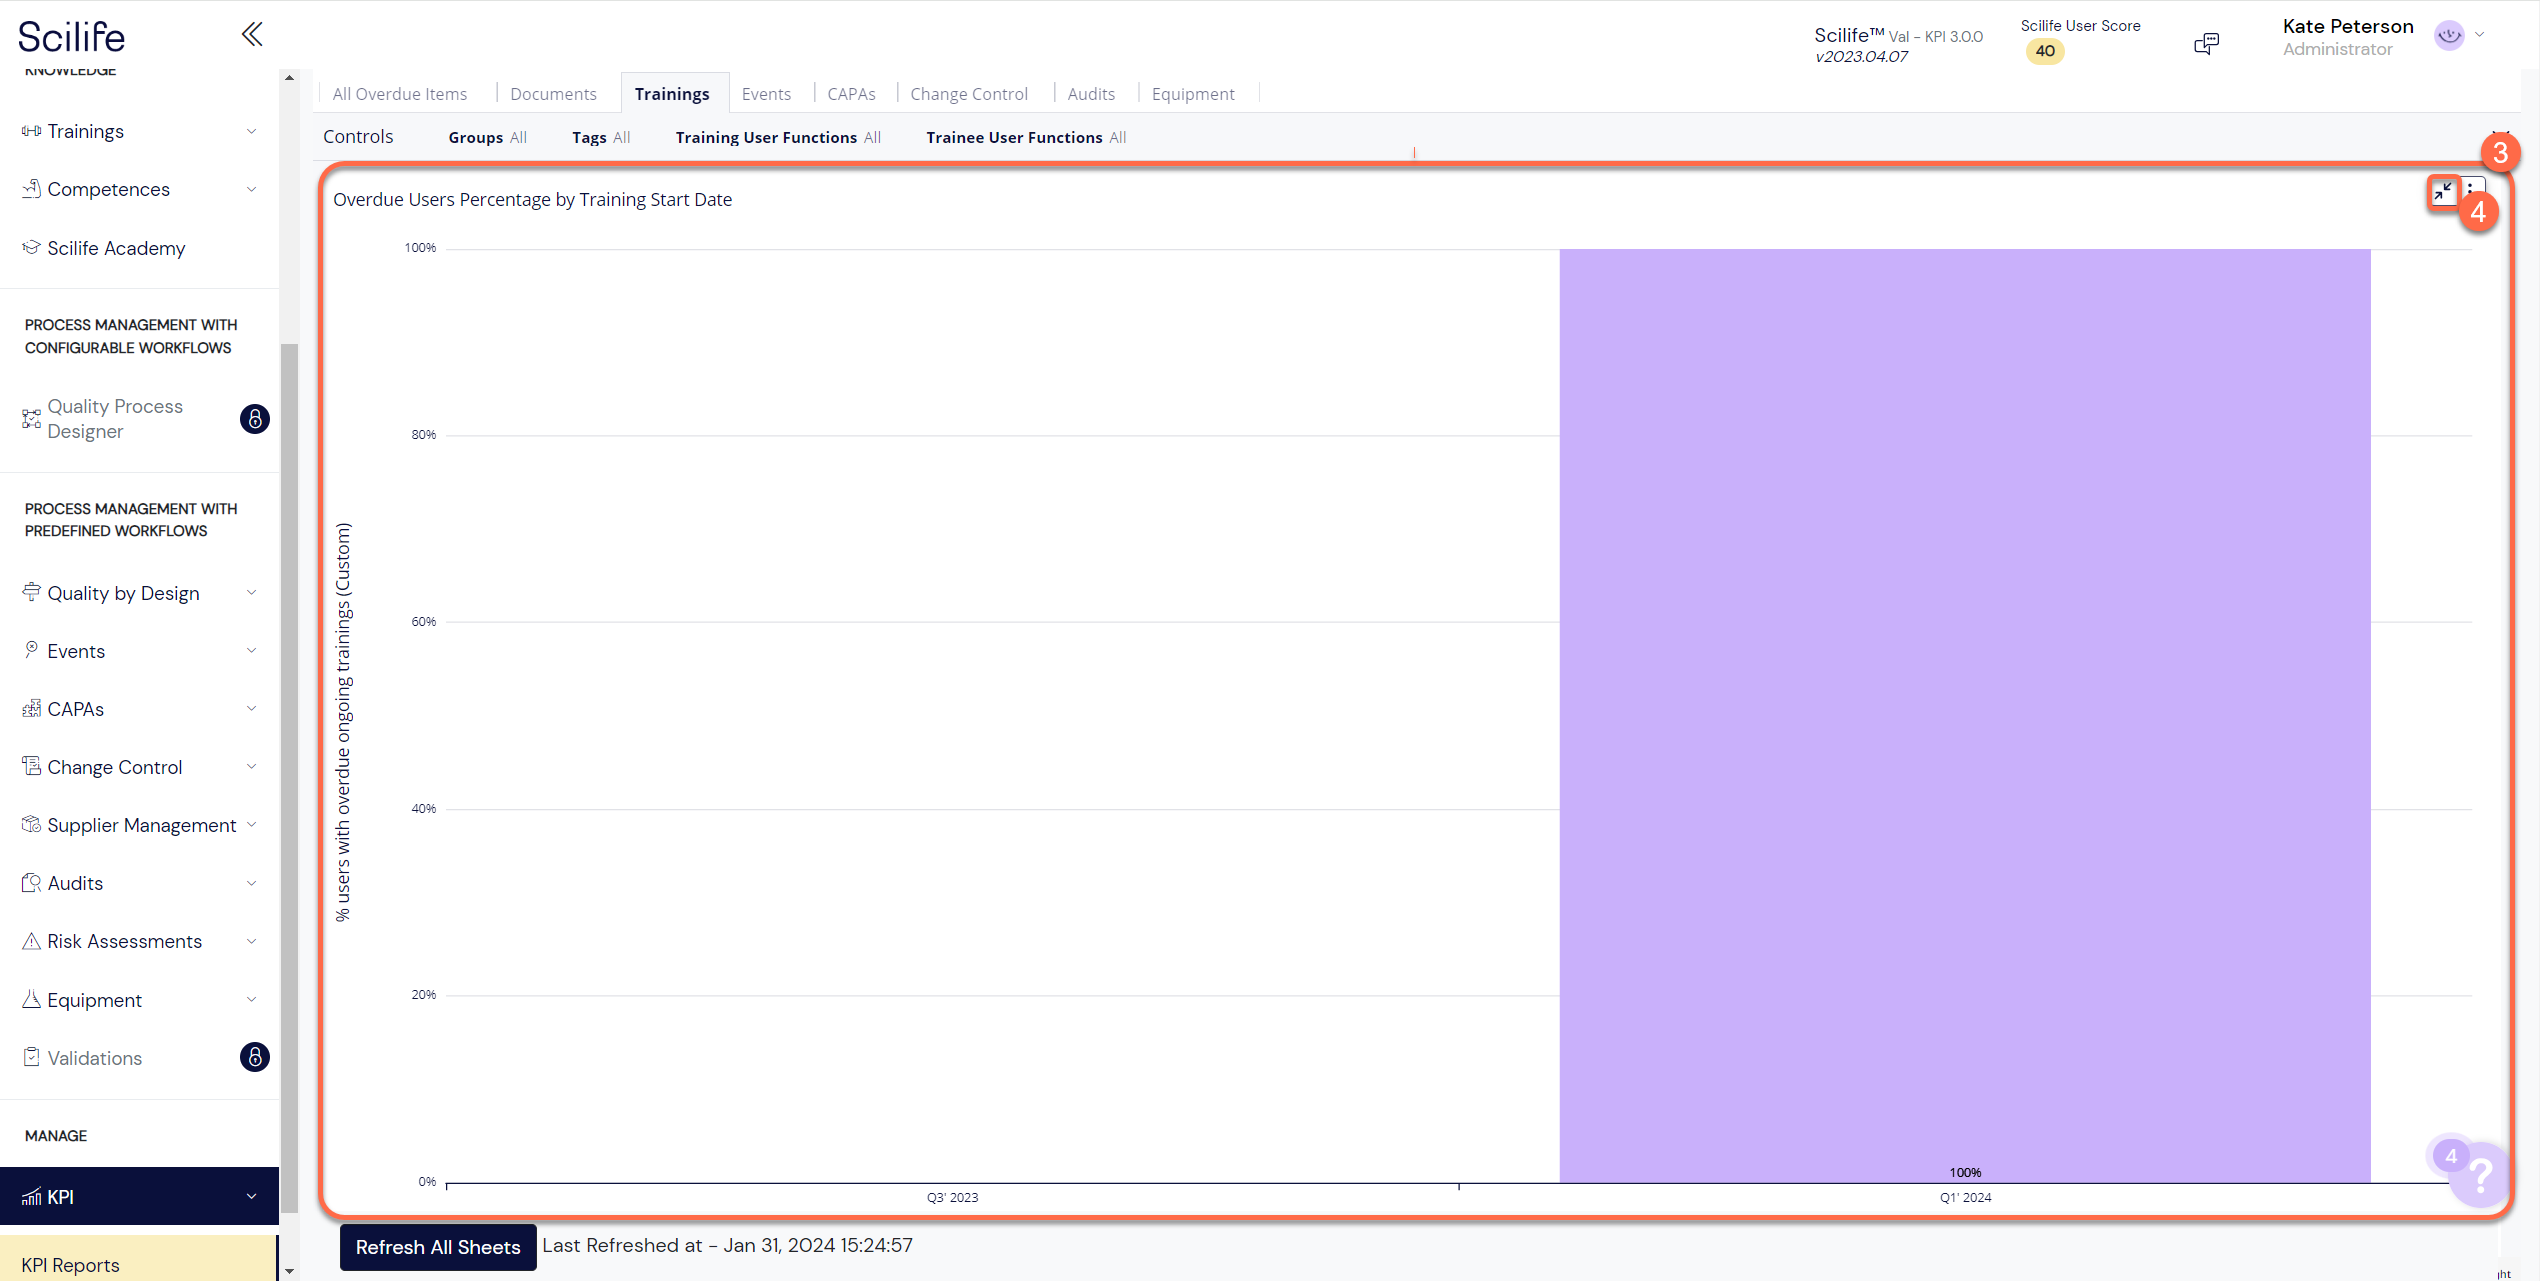Select the Validations icon in the sidebar
The image size is (2540, 1281).
pos(30,1057)
